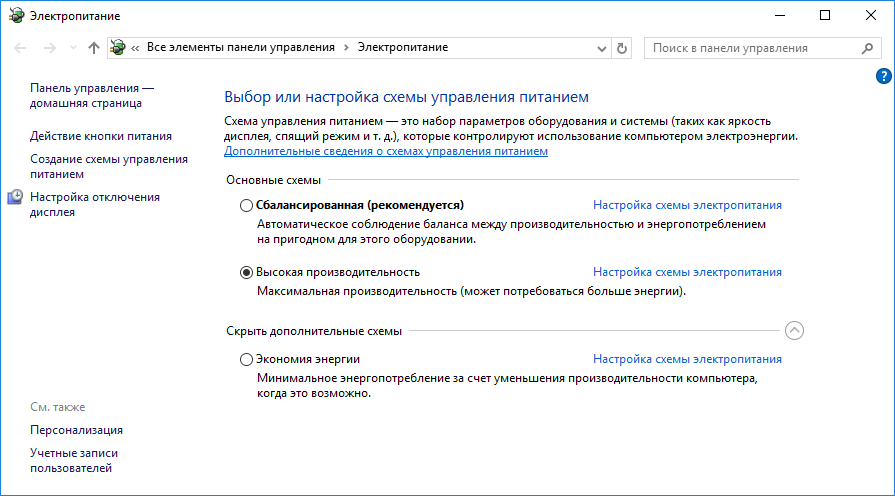895x496 pixels.
Task: Select the Сбалансированная power plan
Action: [x=247, y=205]
